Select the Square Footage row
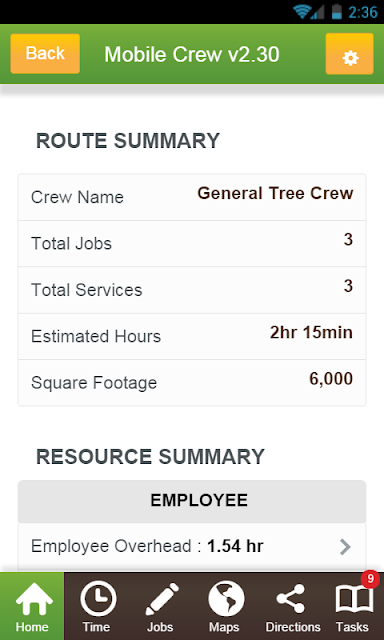The height and width of the screenshot is (640, 384). point(192,383)
